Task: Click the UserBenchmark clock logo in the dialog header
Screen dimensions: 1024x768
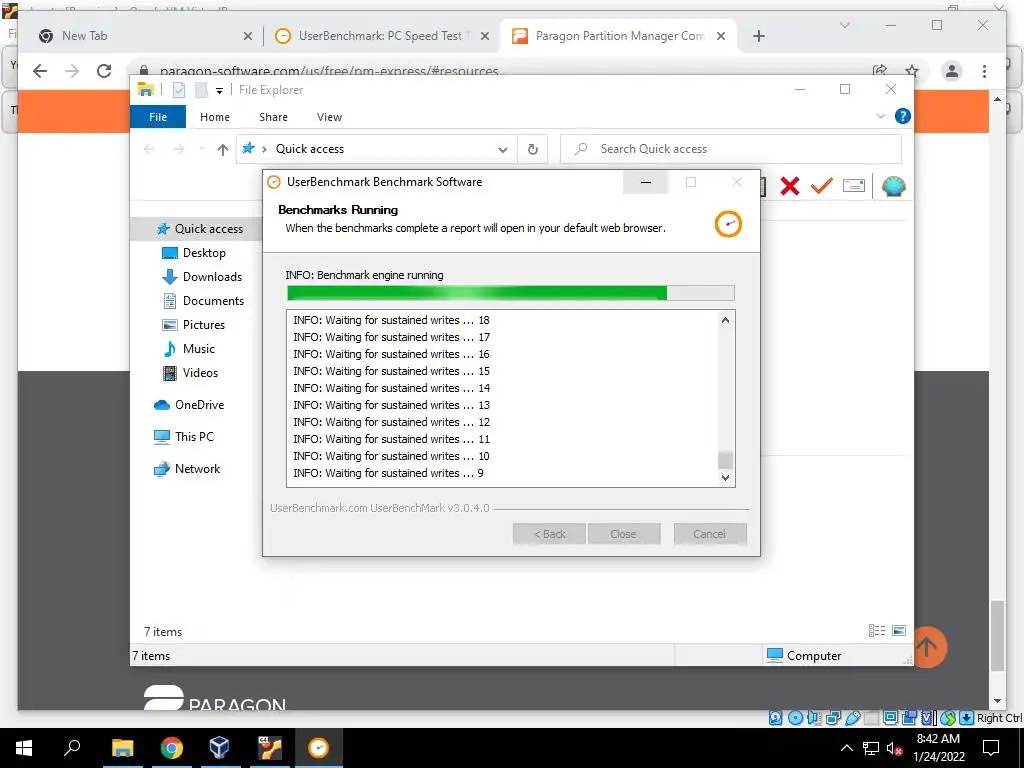Action: pyautogui.click(x=728, y=224)
